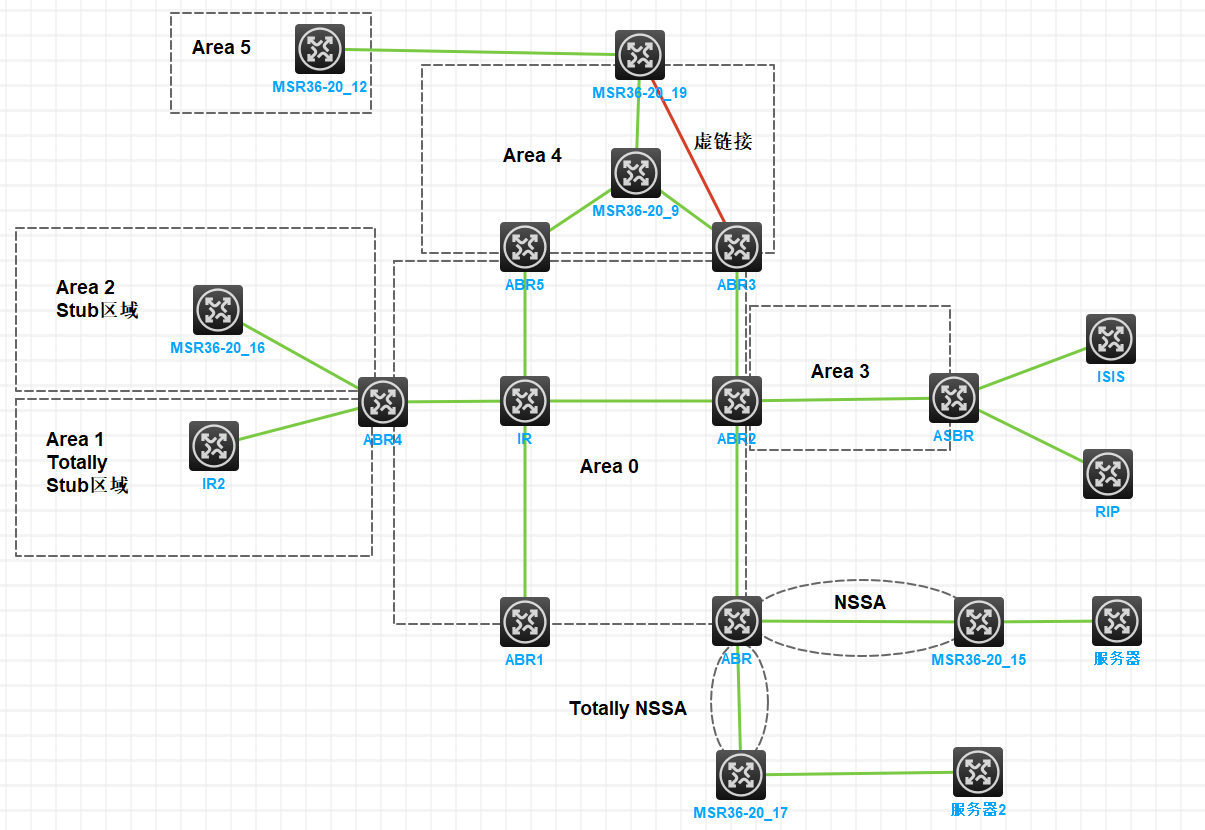Click the ISIS router icon
The width and height of the screenshot is (1205, 830).
pos(1111,339)
